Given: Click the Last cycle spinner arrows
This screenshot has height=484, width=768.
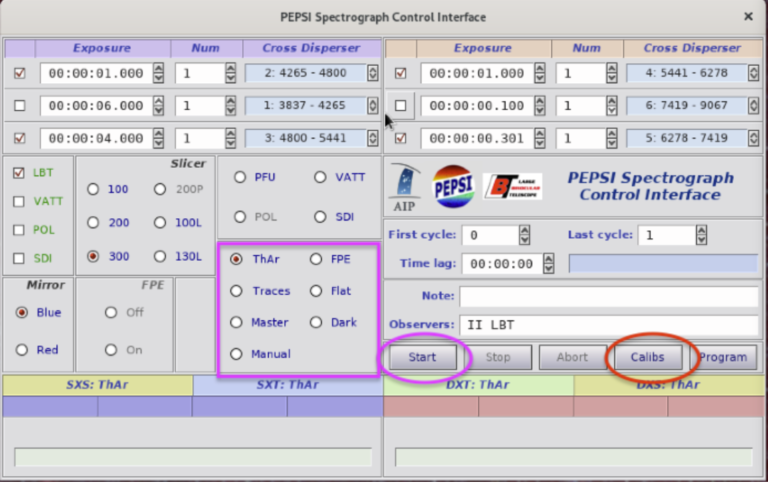Looking at the screenshot, I should (x=702, y=235).
